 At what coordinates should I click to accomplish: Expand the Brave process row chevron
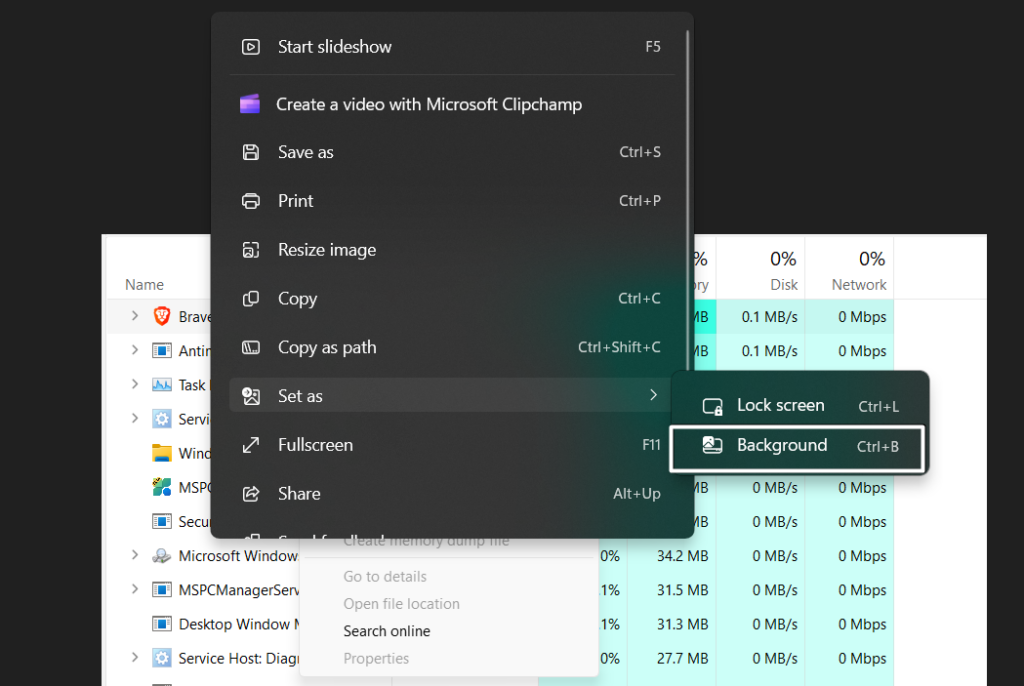[x=134, y=317]
